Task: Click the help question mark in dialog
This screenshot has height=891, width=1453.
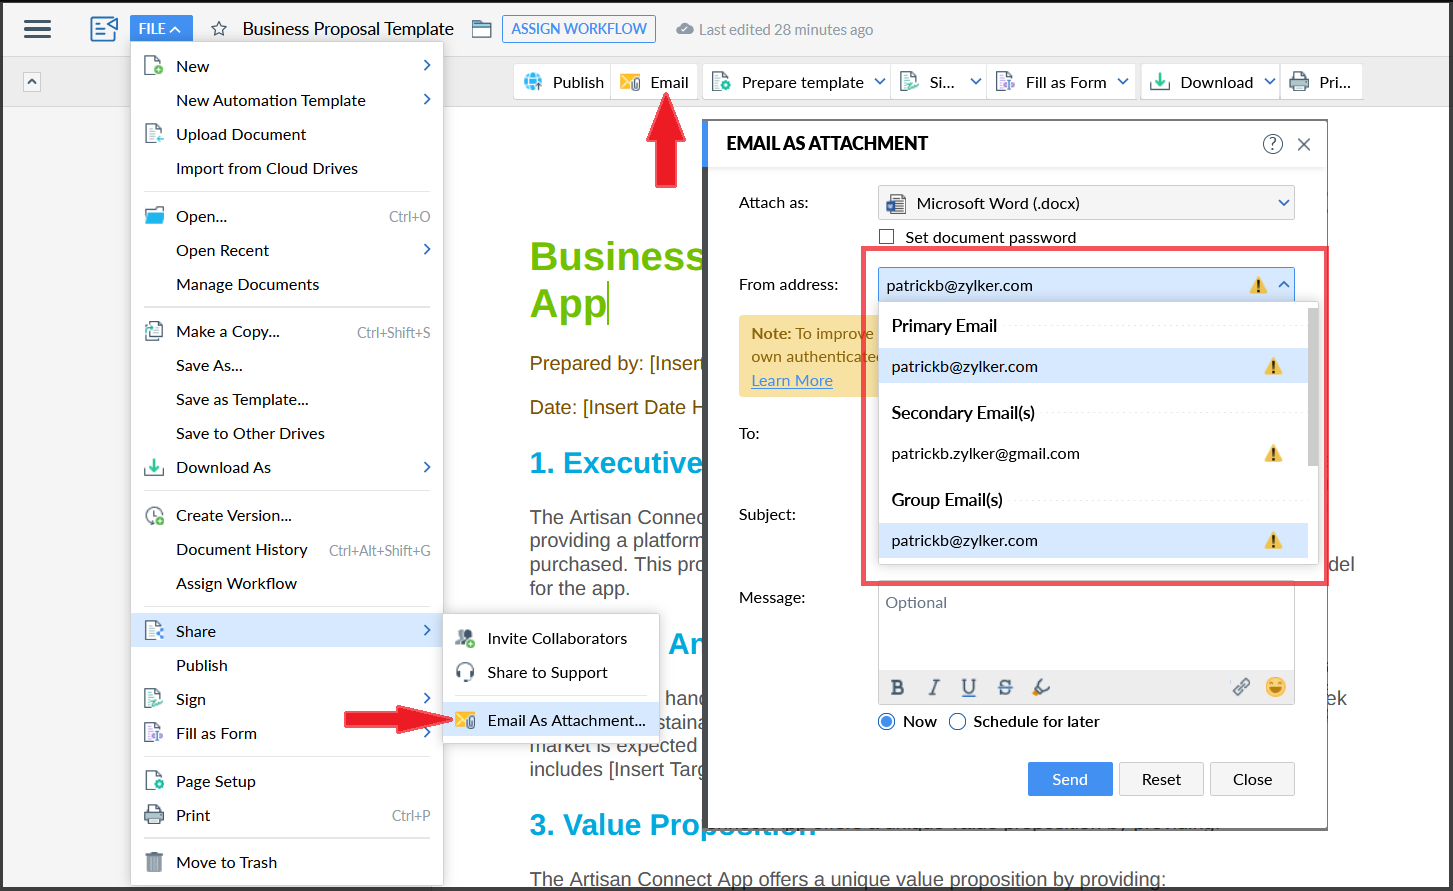Action: (x=1272, y=144)
